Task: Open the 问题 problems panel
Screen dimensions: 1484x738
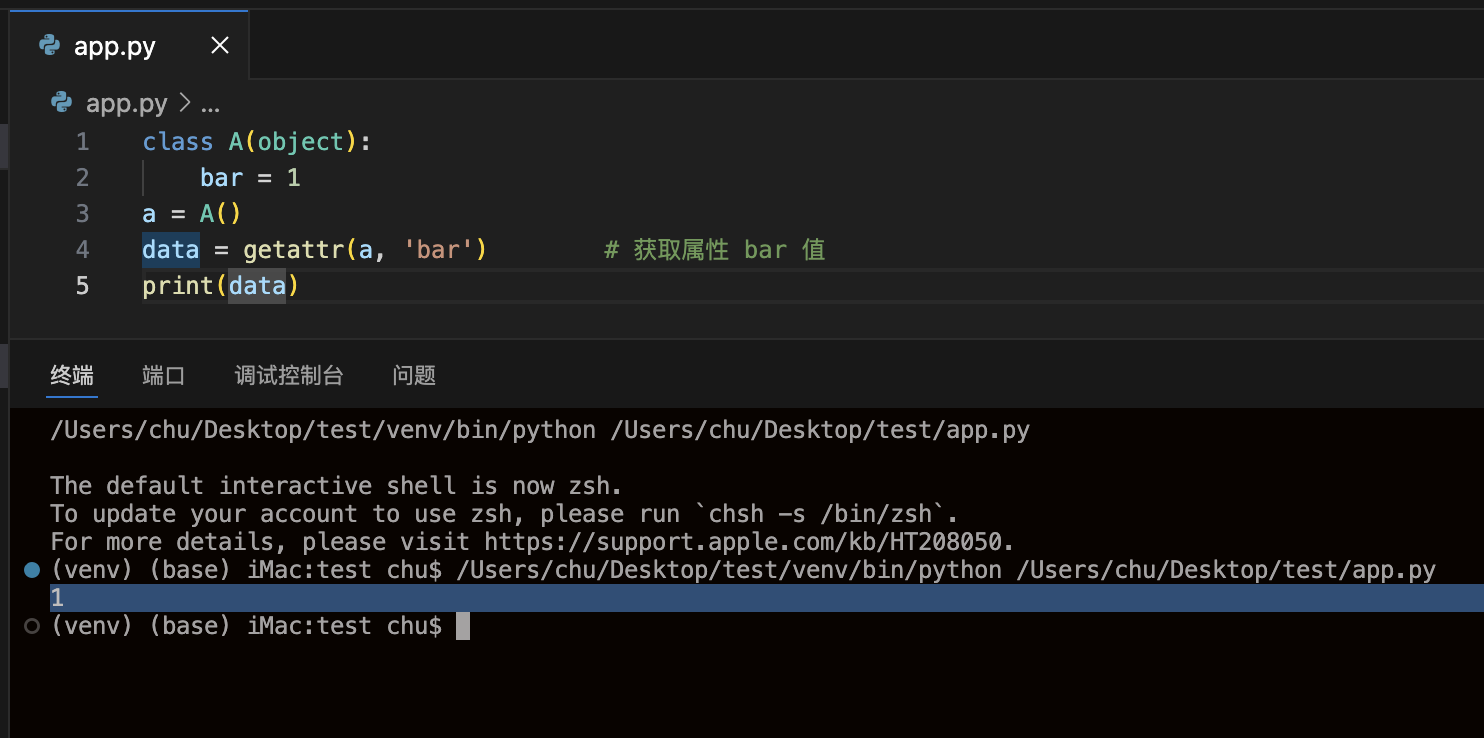Action: pos(413,374)
